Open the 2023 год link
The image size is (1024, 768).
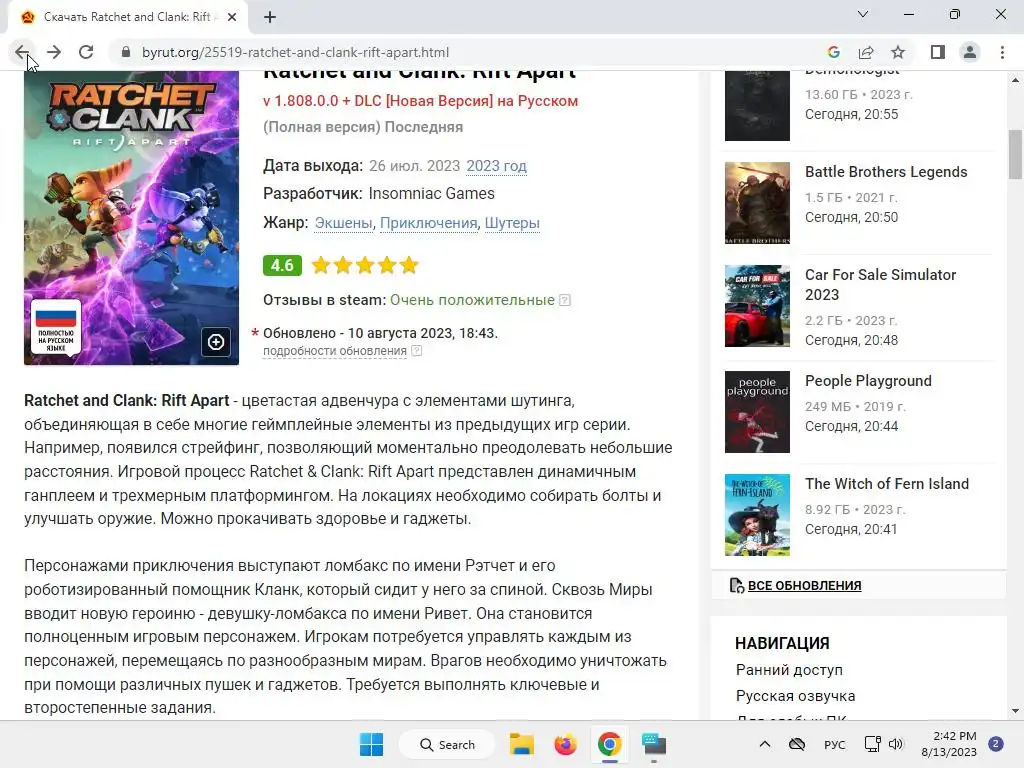pyautogui.click(x=496, y=166)
